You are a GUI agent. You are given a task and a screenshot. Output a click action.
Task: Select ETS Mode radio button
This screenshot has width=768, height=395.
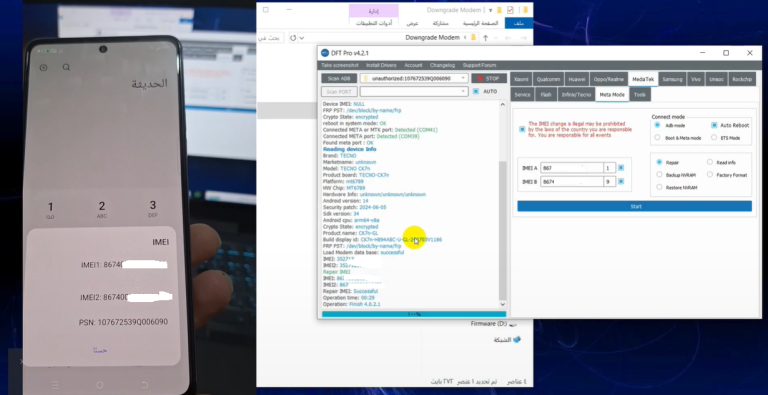tap(714, 138)
